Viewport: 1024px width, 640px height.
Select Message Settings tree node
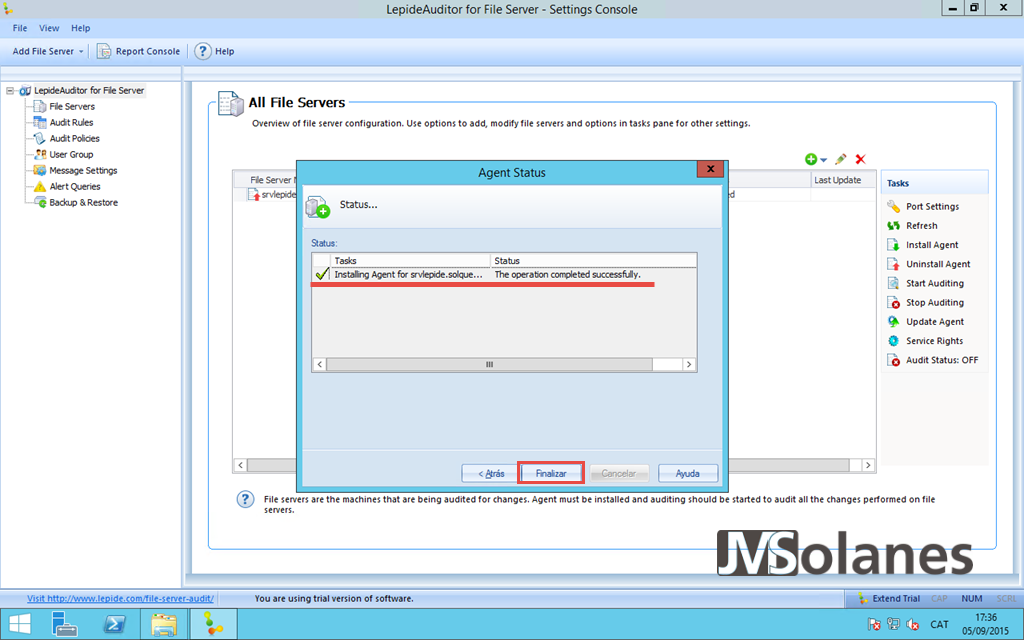83,170
